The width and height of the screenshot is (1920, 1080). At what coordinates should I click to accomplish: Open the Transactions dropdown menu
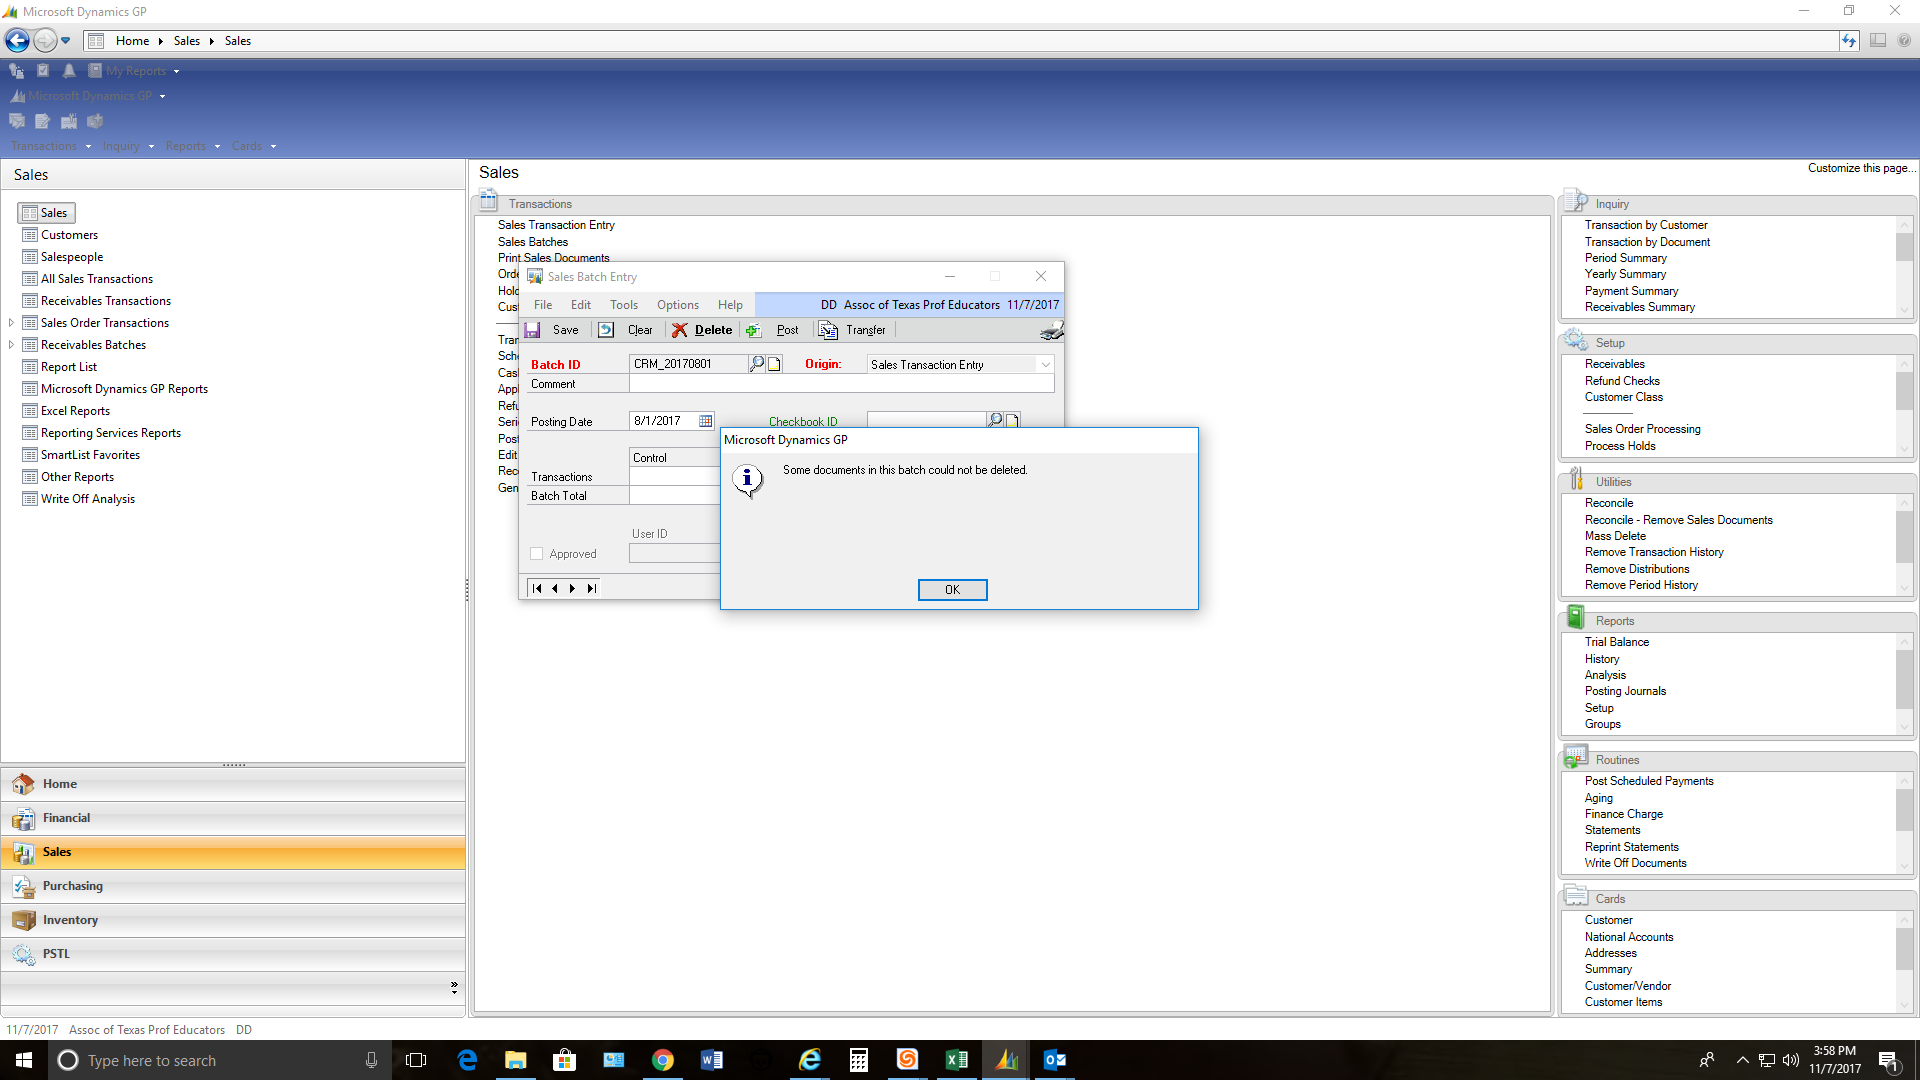point(51,146)
